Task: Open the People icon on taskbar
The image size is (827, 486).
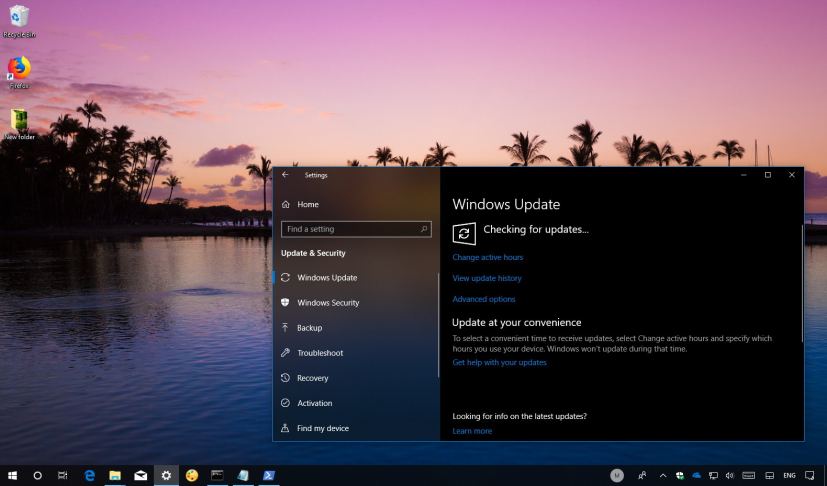Action: coord(642,475)
